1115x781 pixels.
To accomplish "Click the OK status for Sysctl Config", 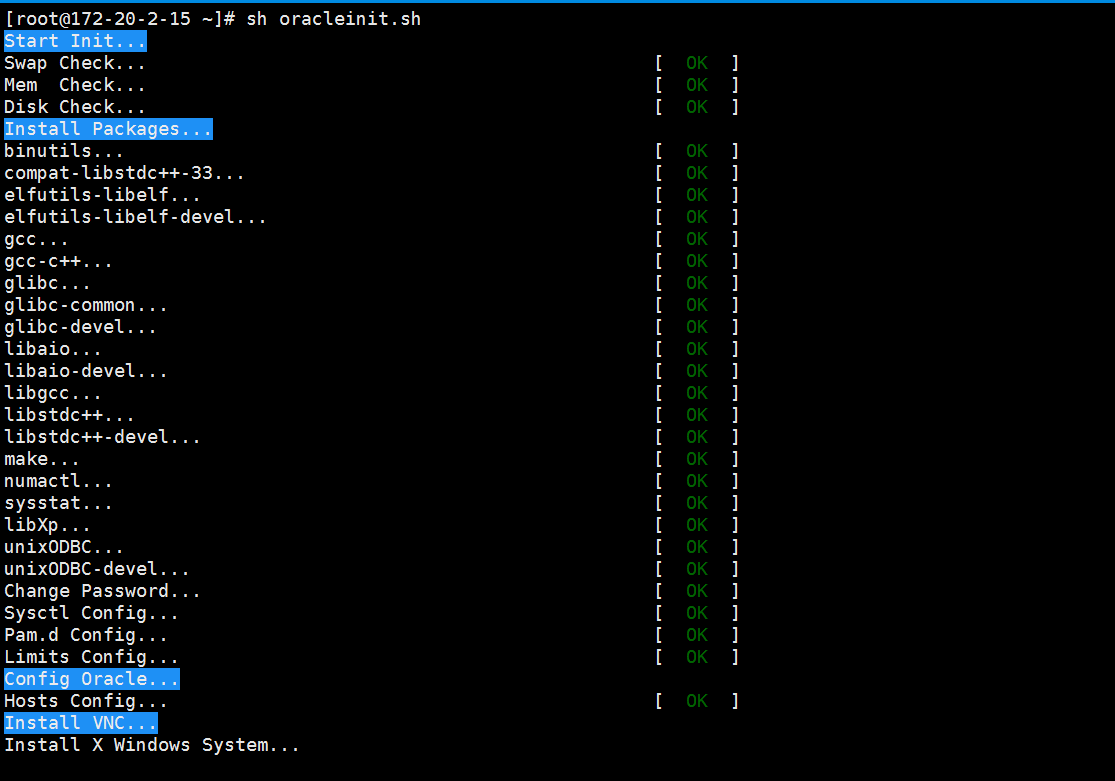I will point(697,614).
